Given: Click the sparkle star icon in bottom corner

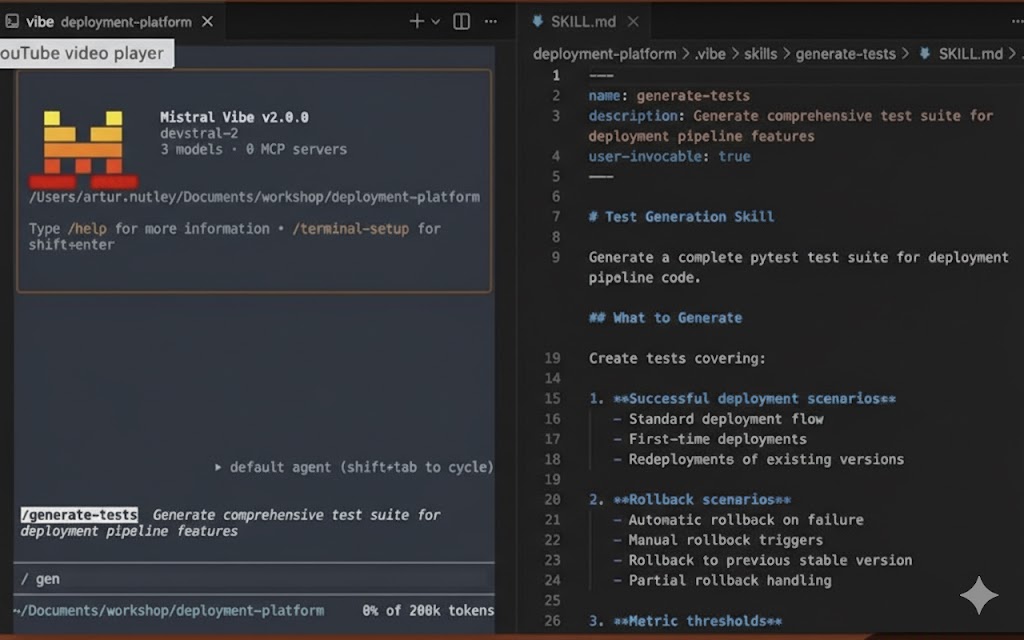Looking at the screenshot, I should [978, 596].
